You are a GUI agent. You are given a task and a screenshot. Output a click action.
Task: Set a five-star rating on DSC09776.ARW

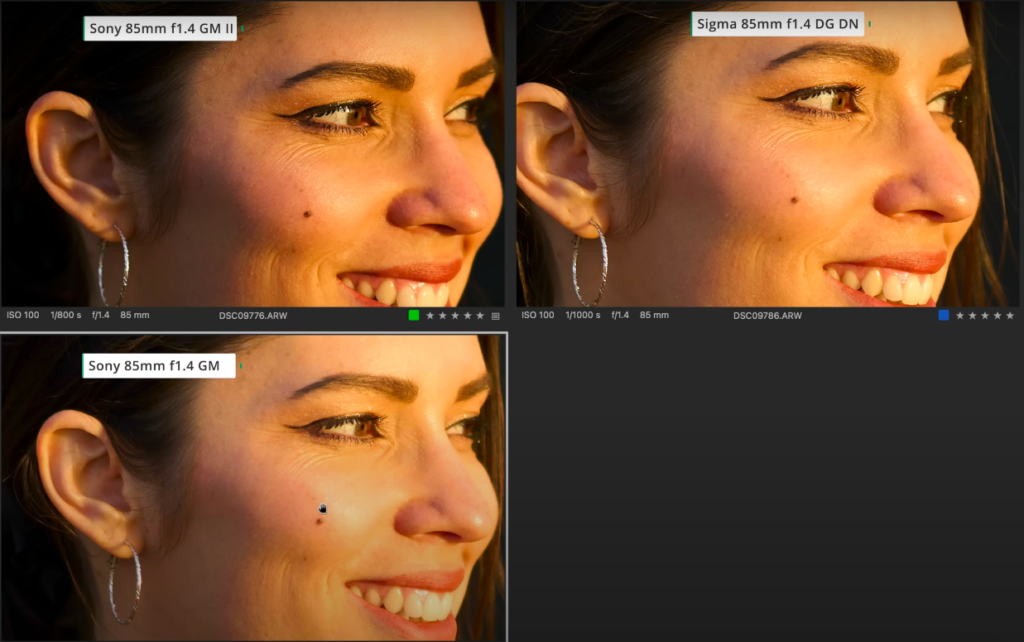(x=480, y=315)
